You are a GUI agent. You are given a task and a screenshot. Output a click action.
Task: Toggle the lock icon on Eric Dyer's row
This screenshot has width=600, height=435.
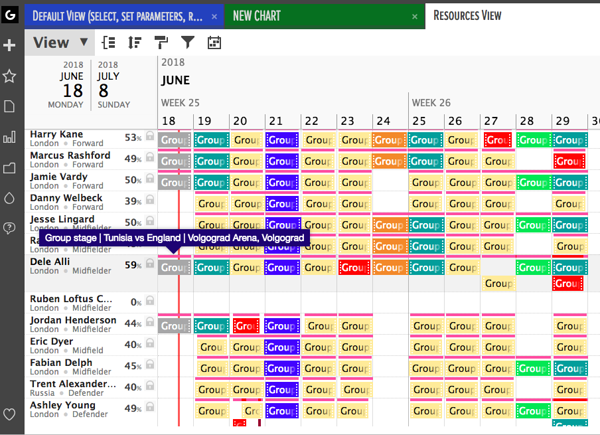(150, 343)
